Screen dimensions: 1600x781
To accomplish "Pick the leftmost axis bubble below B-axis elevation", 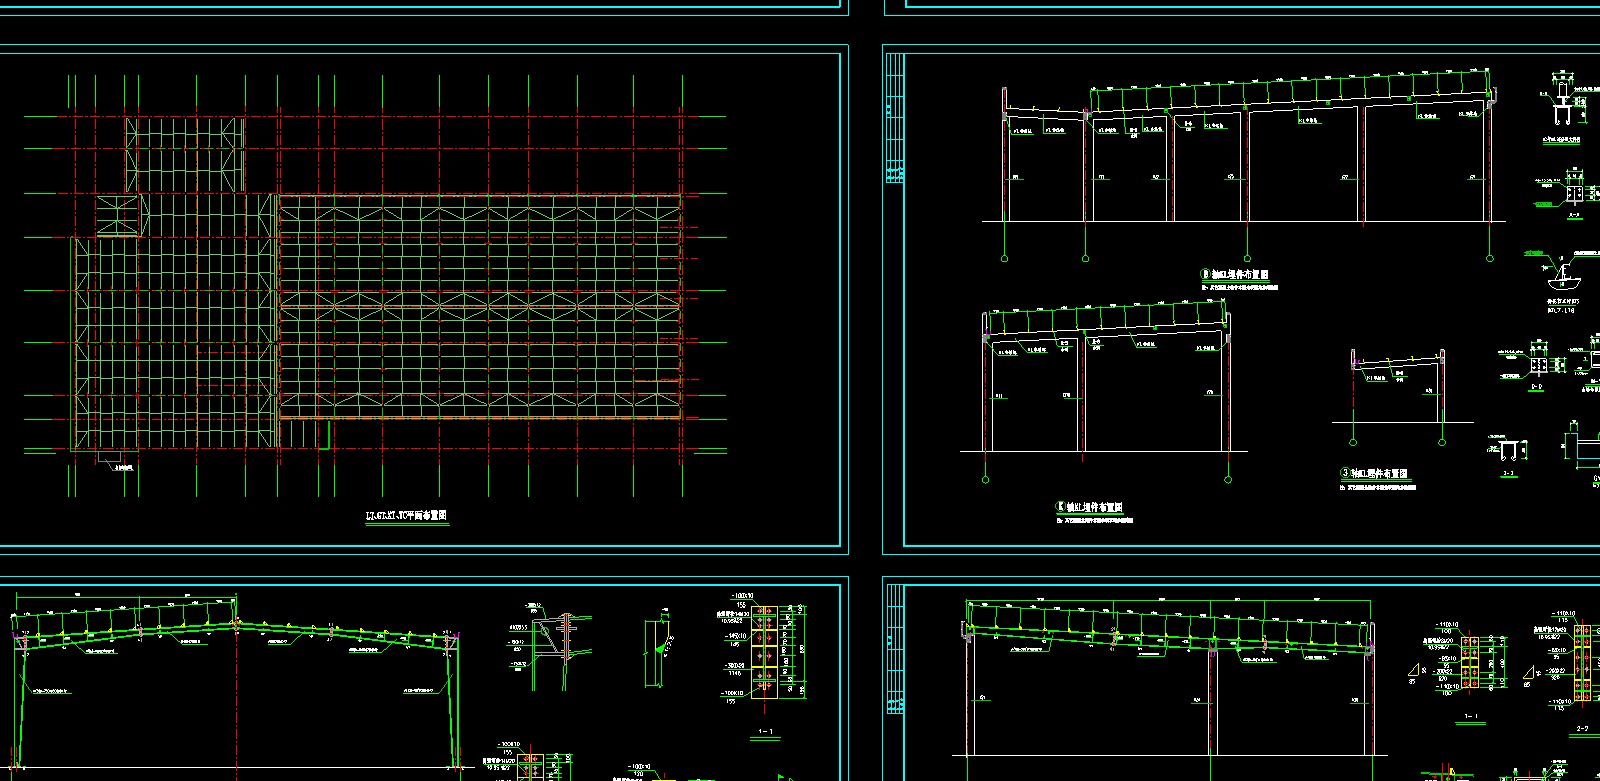I will (1004, 258).
